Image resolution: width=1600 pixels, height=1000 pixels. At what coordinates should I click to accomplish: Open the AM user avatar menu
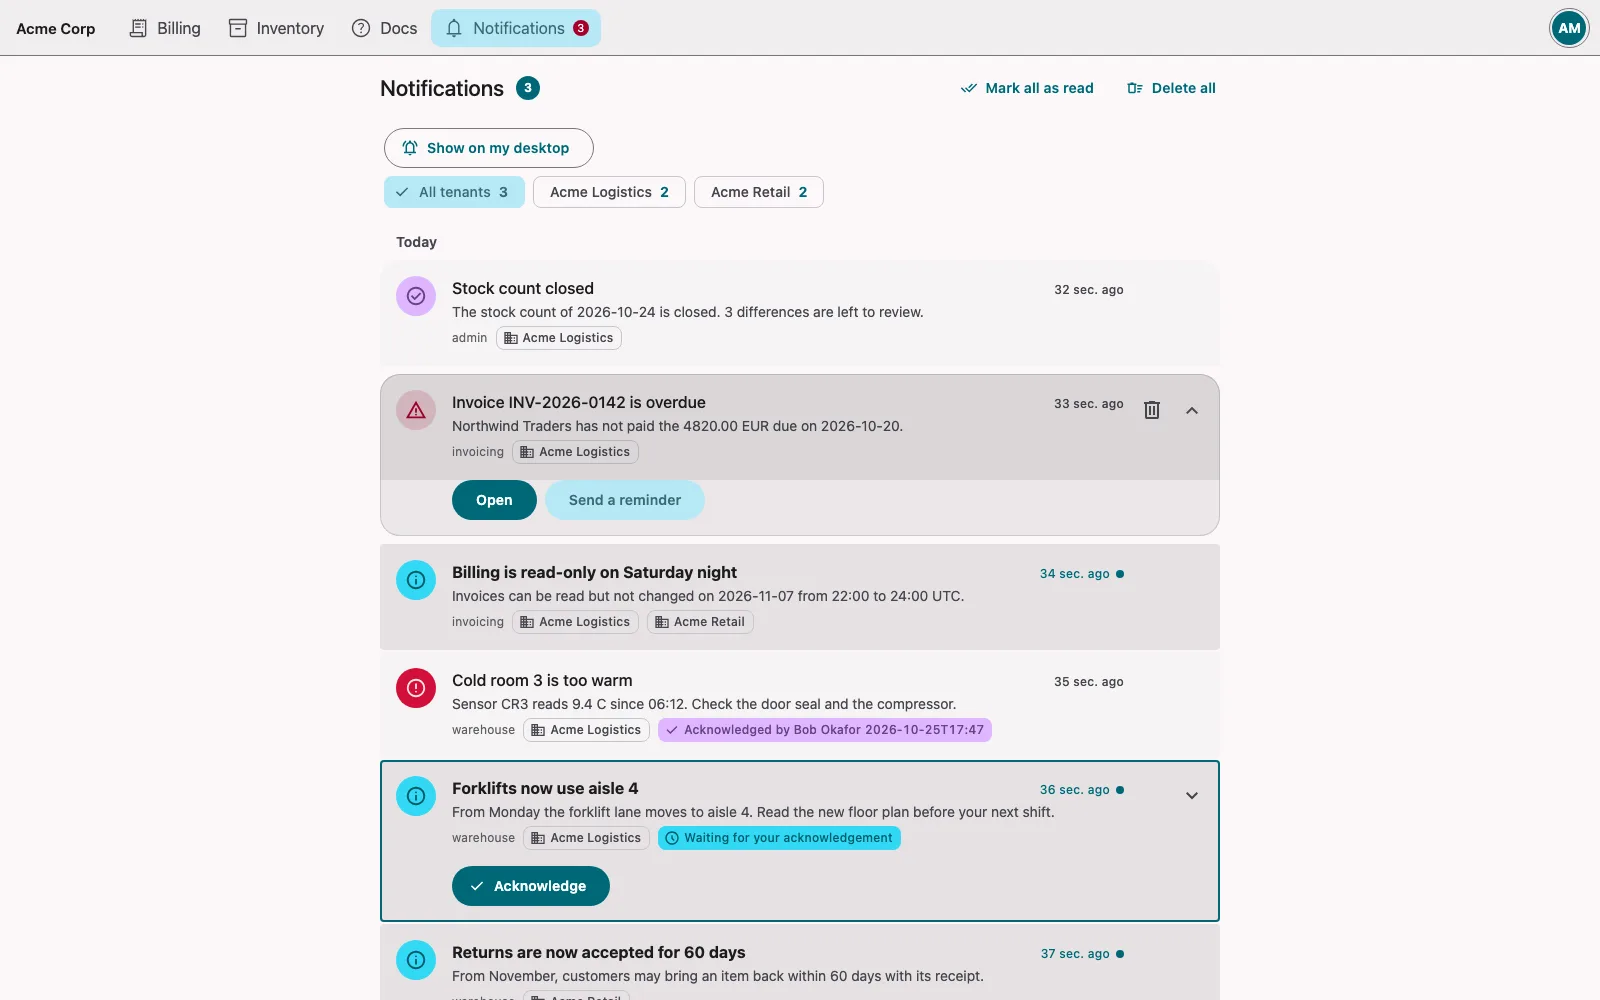1569,28
